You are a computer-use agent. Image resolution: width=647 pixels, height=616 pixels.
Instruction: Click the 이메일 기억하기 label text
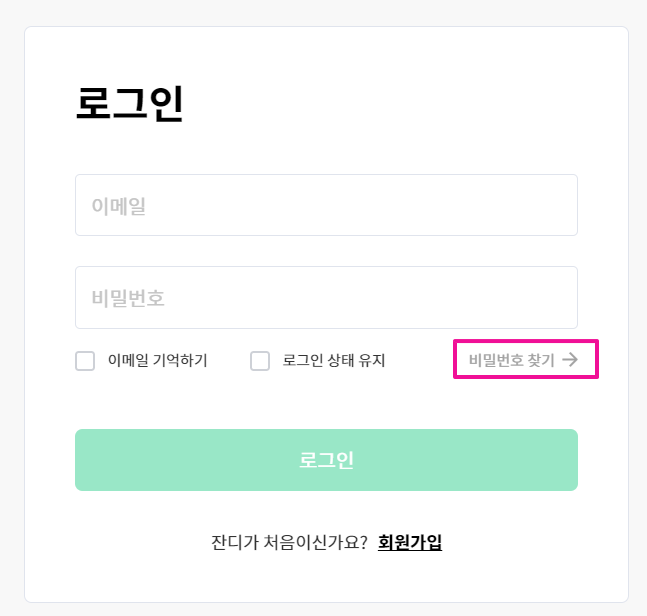(x=158, y=361)
